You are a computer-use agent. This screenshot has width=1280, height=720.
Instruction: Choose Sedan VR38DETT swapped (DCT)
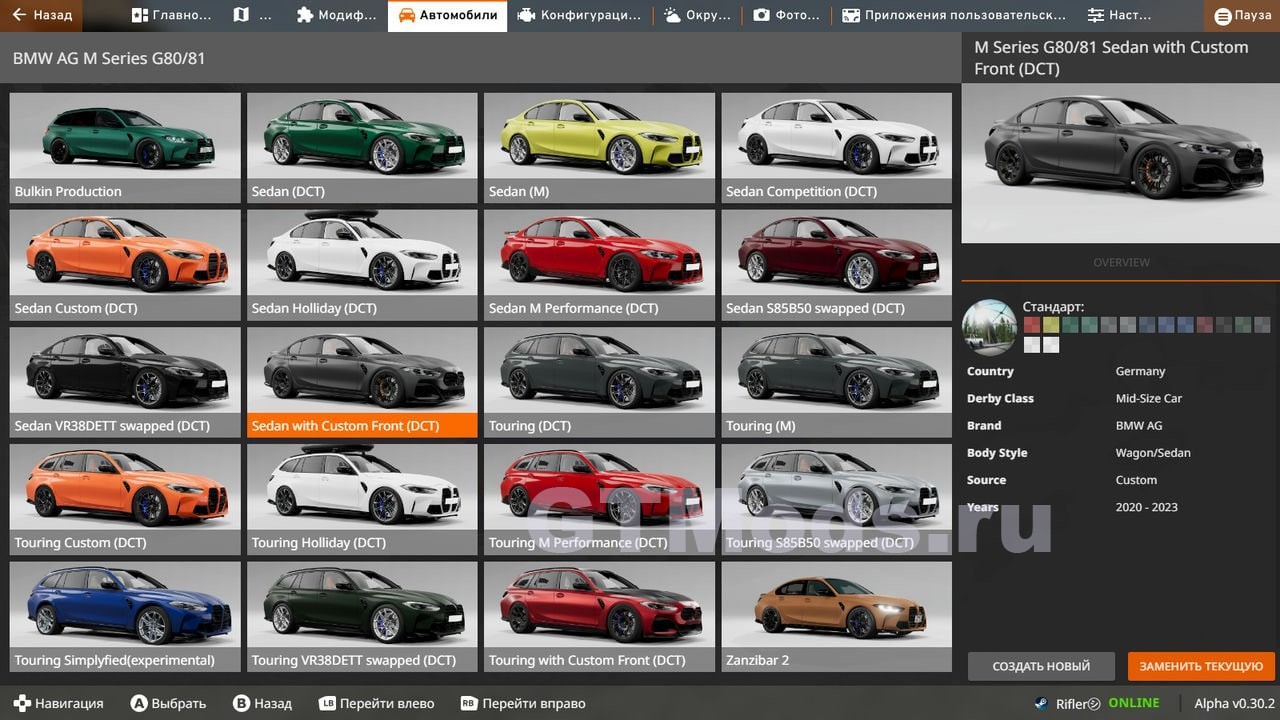(x=125, y=382)
